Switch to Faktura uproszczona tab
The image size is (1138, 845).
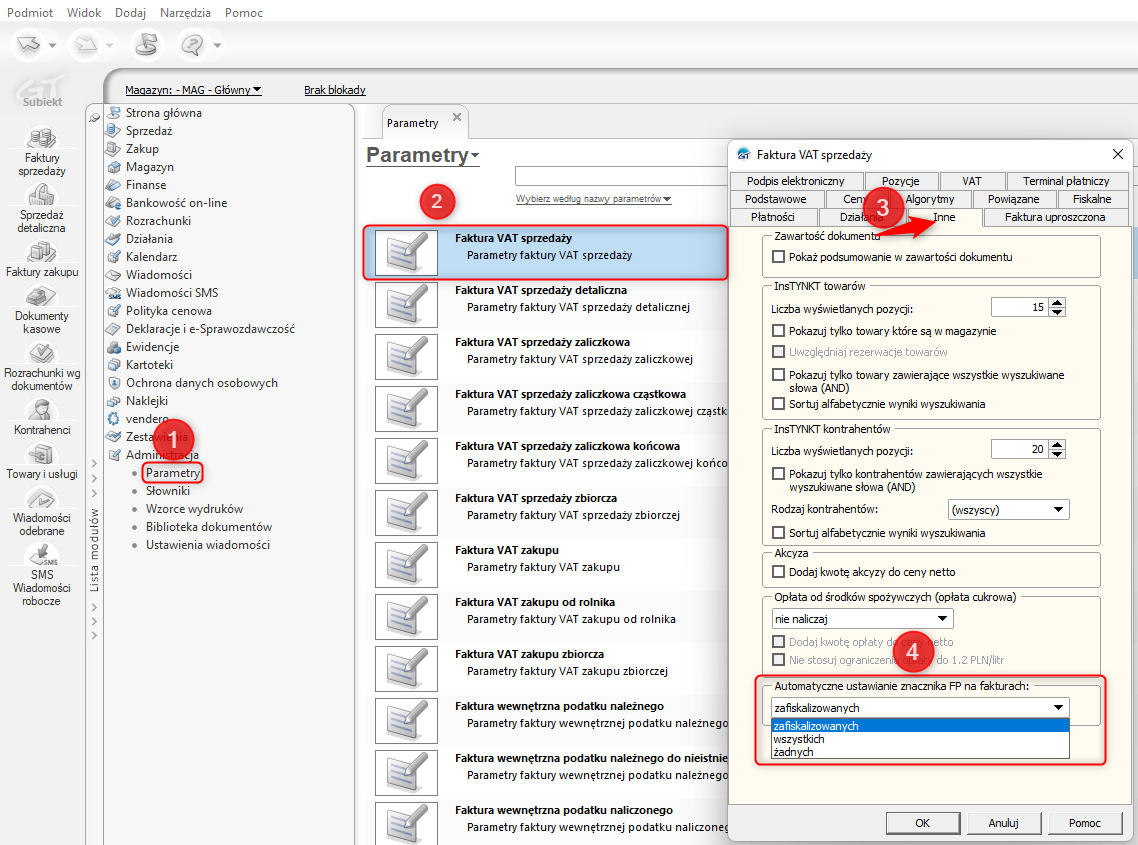tap(1055, 217)
